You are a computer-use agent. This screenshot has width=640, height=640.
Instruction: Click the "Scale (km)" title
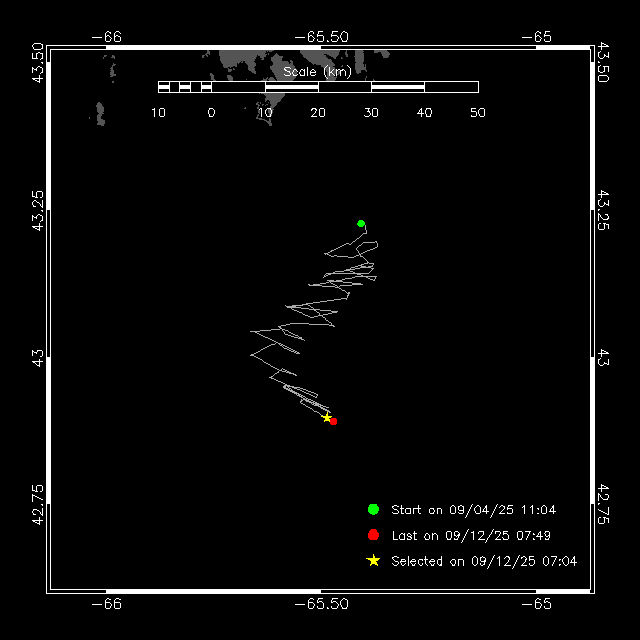[x=318, y=72]
